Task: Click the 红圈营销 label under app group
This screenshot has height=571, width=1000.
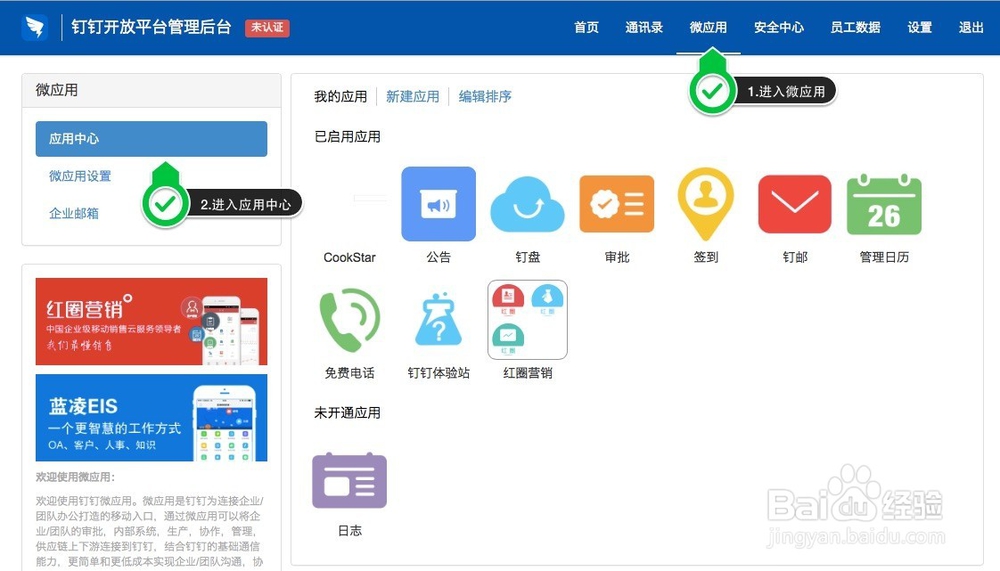Action: pyautogui.click(x=527, y=373)
